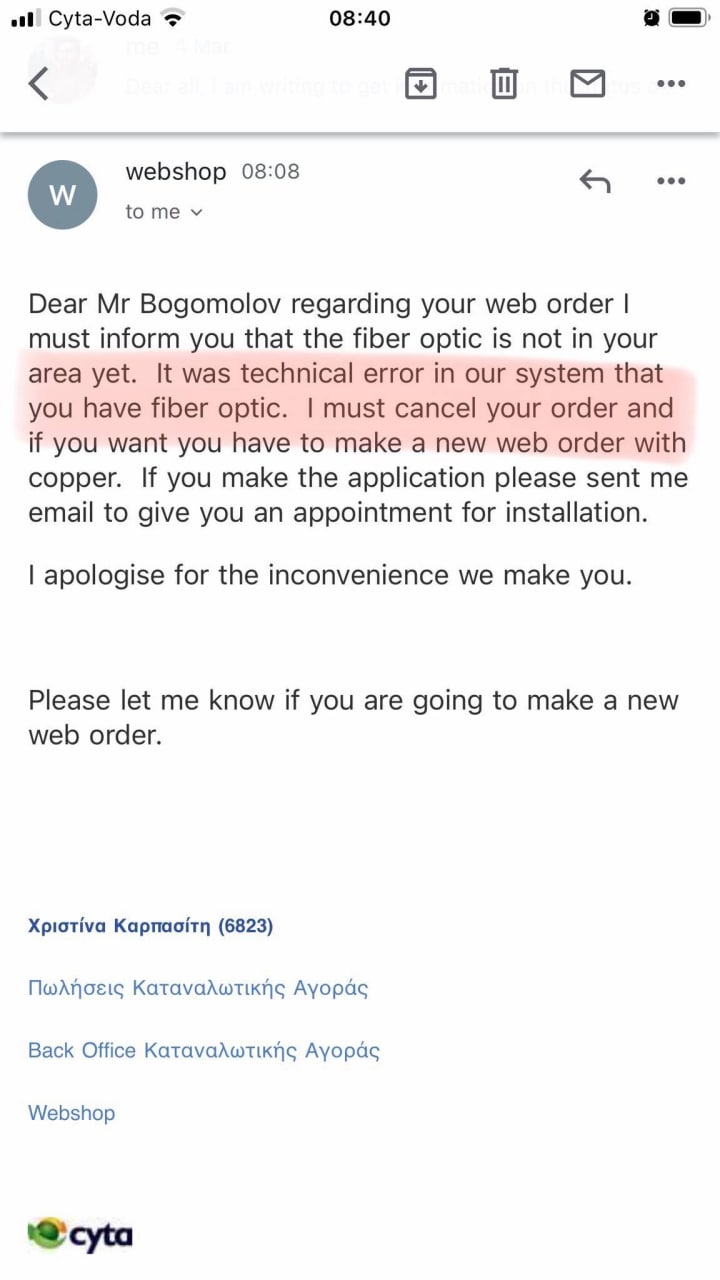Tap the Πωλήσεις Καταναλωτικής Αγοράς line

click(x=198, y=988)
